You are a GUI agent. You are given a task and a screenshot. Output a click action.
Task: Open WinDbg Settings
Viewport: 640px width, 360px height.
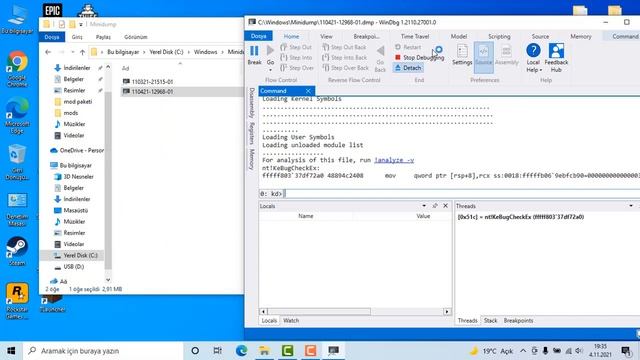[x=462, y=55]
